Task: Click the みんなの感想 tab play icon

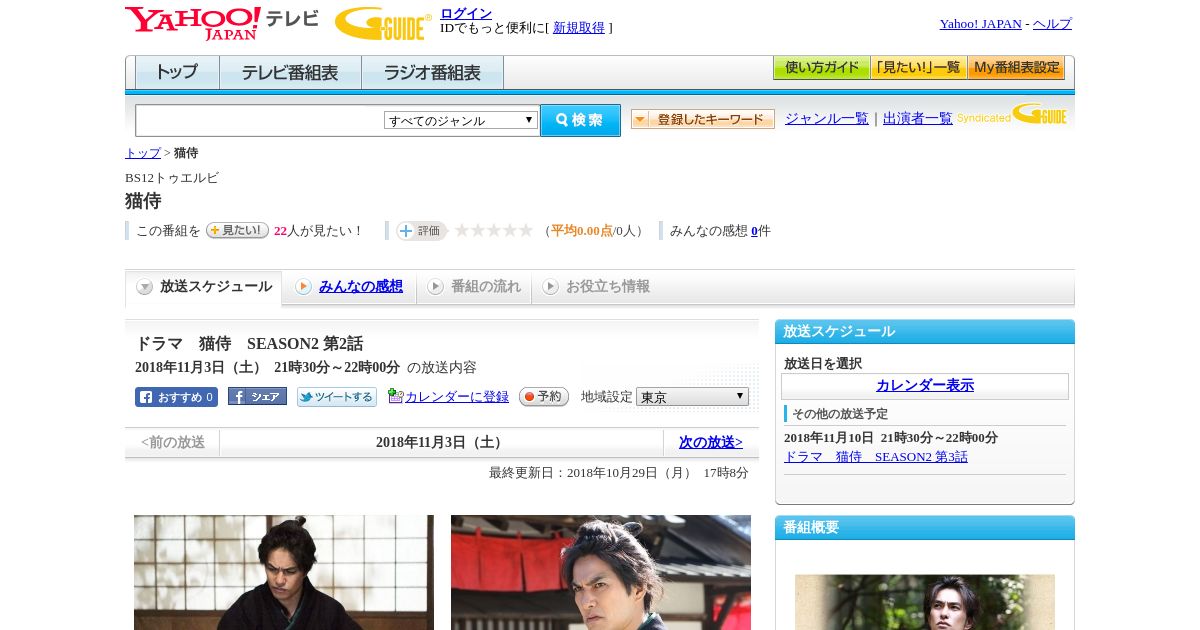Action: click(303, 287)
